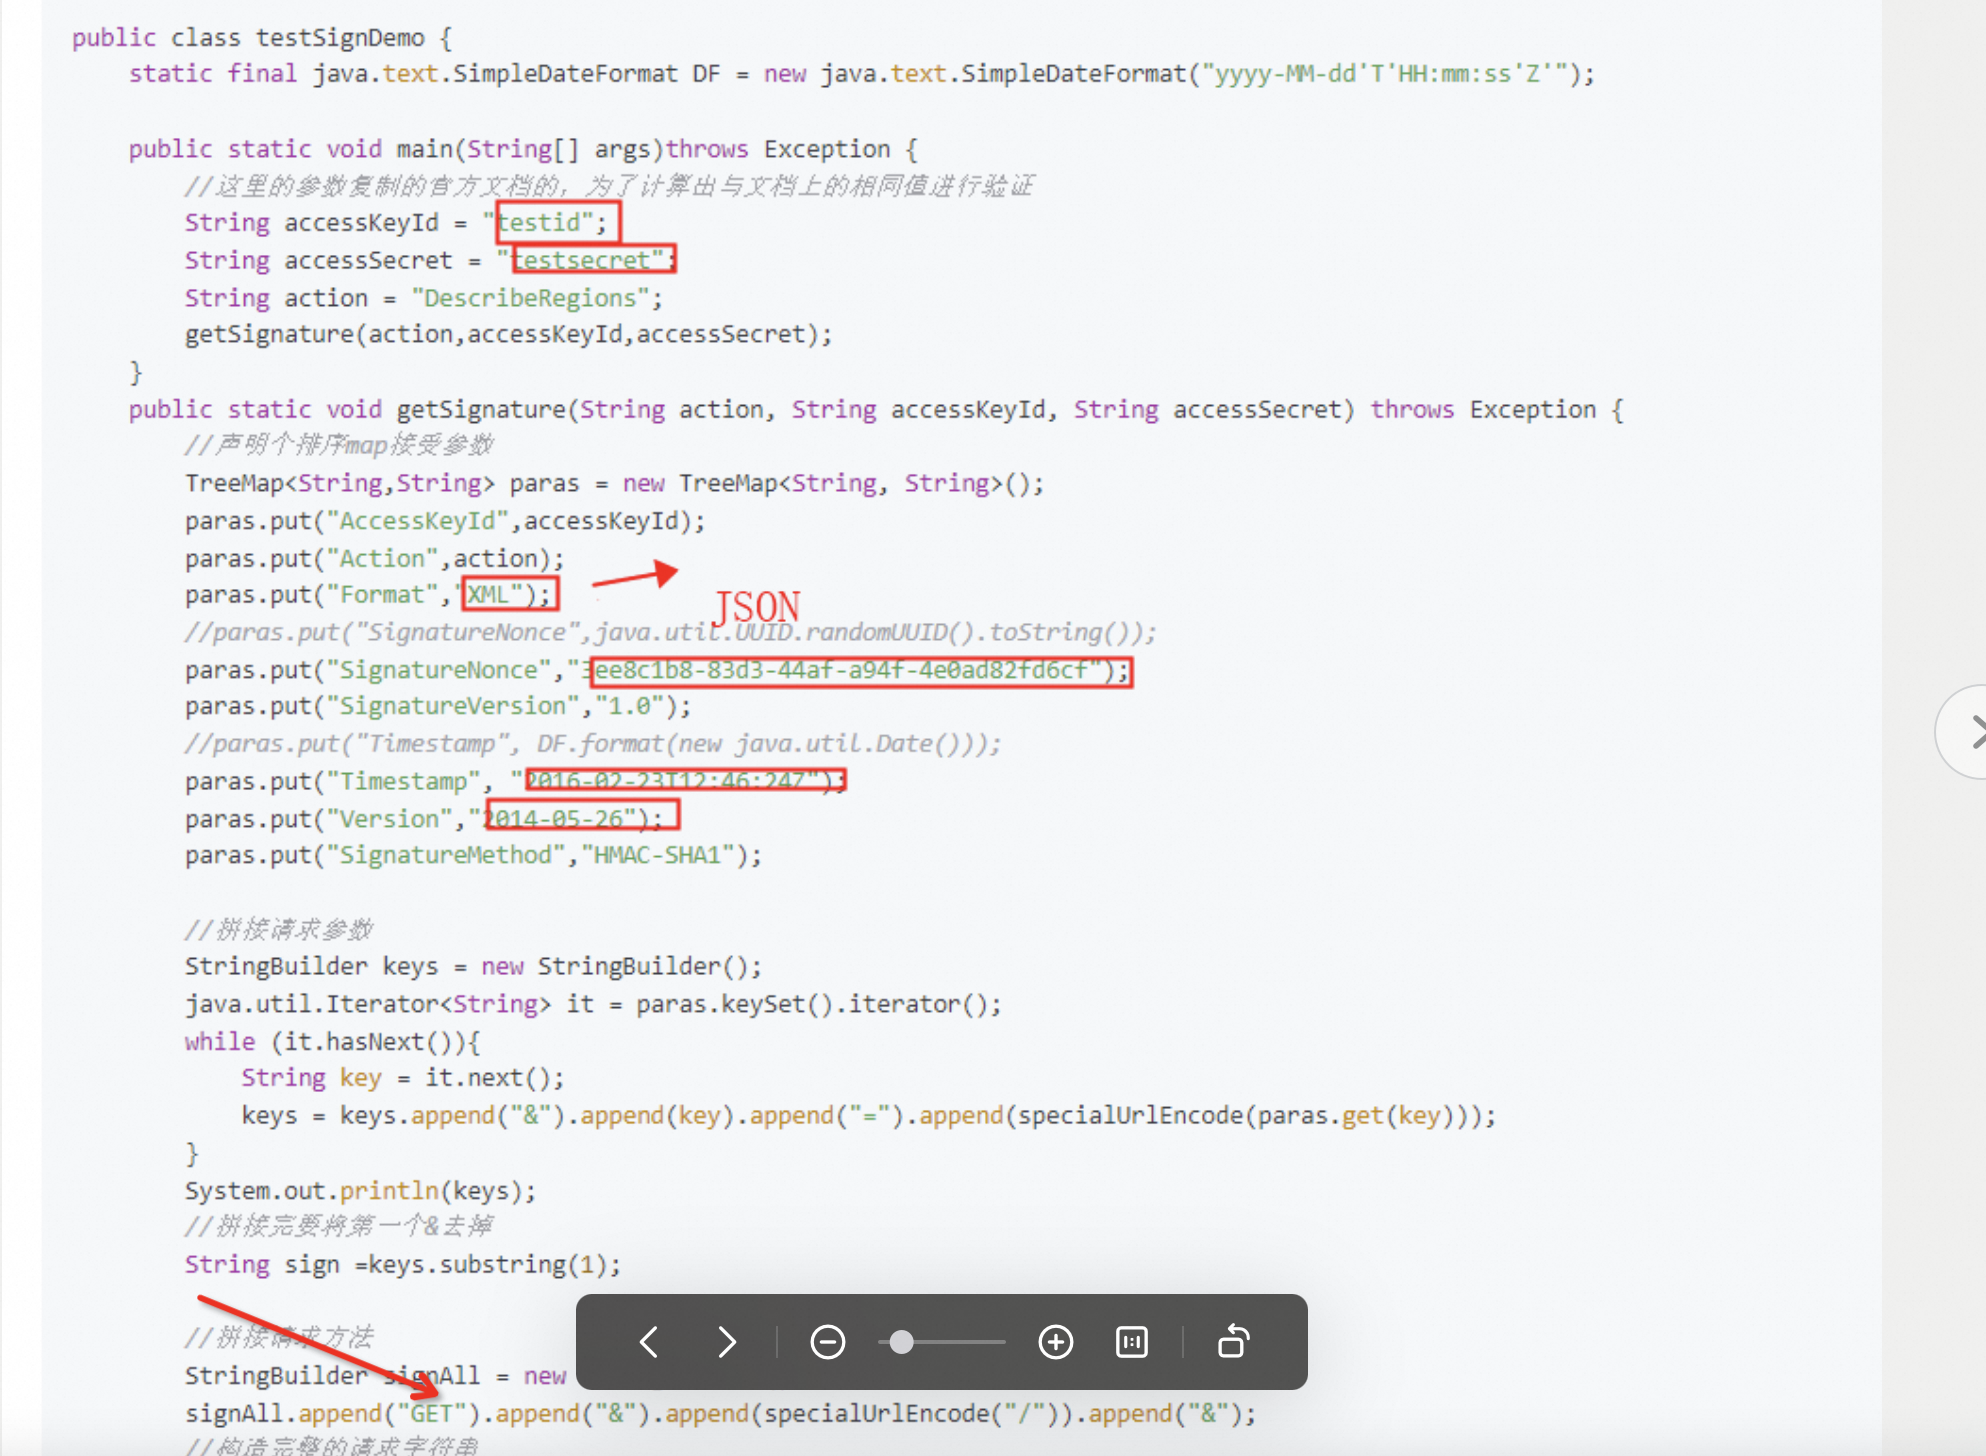Click the "testsecret" access secret value

(581, 260)
